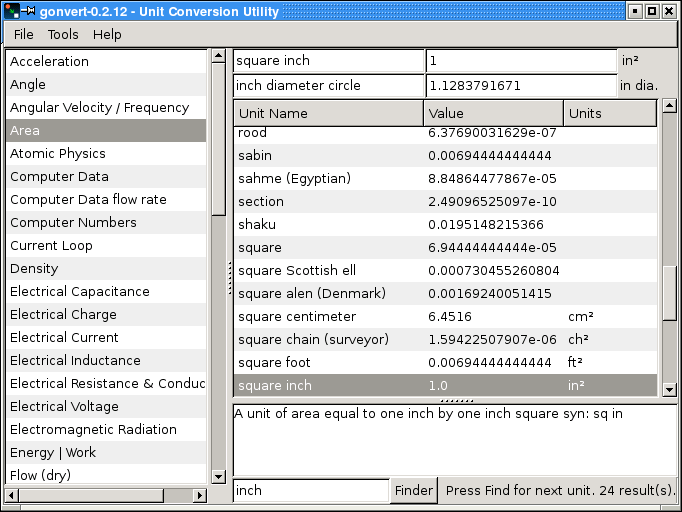This screenshot has width=682, height=512.
Task: Click the '24 result(s)' status message
Action: [x=637, y=491]
